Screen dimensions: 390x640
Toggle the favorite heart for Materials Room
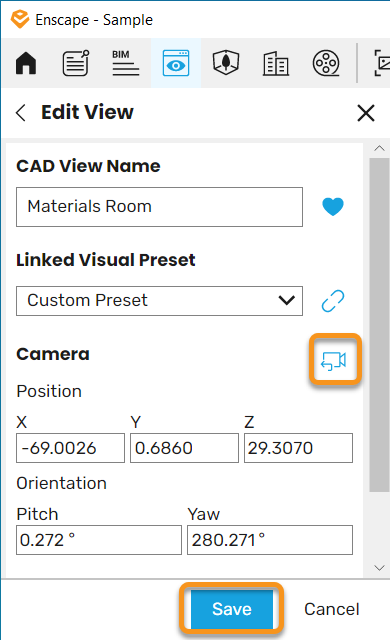[x=333, y=207]
